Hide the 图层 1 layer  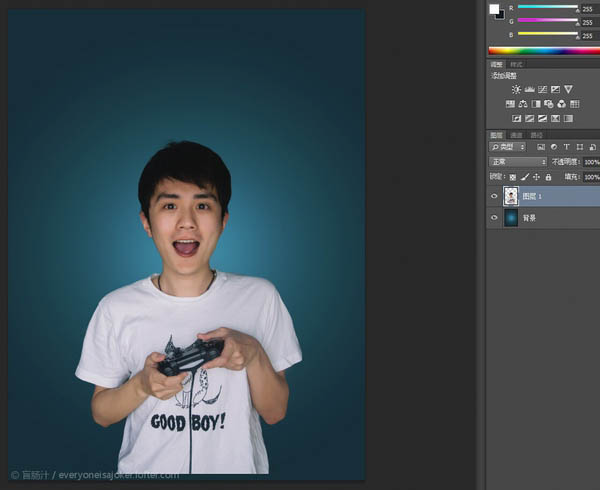[x=494, y=196]
